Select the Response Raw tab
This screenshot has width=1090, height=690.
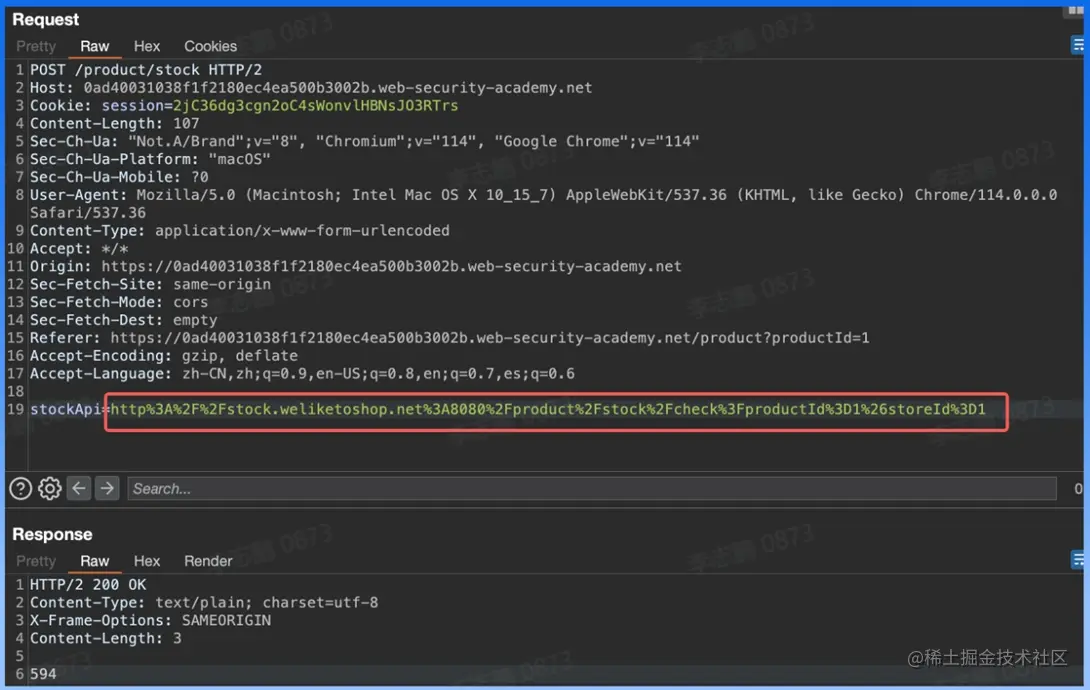point(95,561)
